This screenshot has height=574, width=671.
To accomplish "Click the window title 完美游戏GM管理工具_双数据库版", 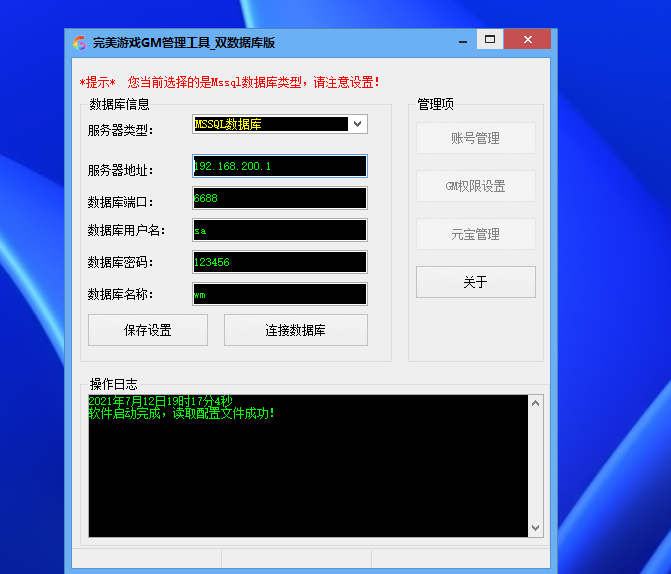I will (184, 43).
